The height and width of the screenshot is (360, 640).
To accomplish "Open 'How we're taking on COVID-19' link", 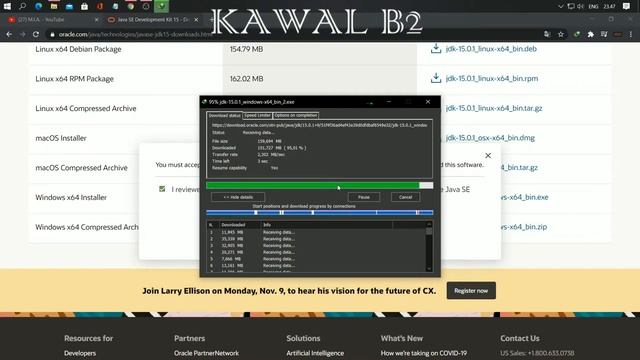I will [424, 353].
